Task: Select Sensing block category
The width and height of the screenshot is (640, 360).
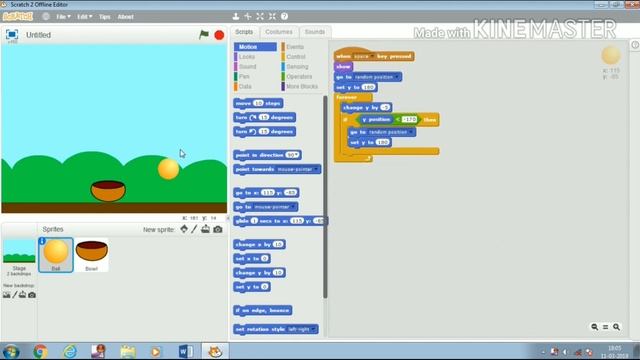Action: [x=297, y=67]
